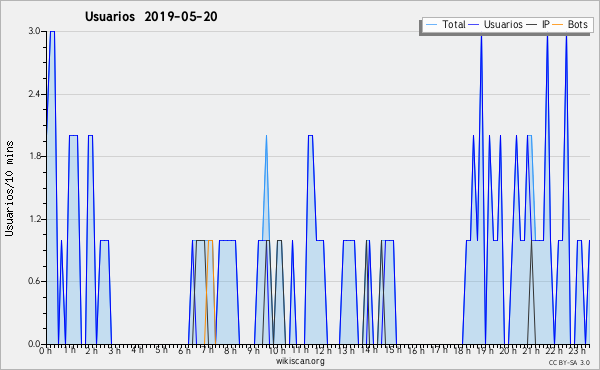The width and height of the screenshot is (600, 370).
Task: Click the 0.6 y-axis value
Action: 34,281
